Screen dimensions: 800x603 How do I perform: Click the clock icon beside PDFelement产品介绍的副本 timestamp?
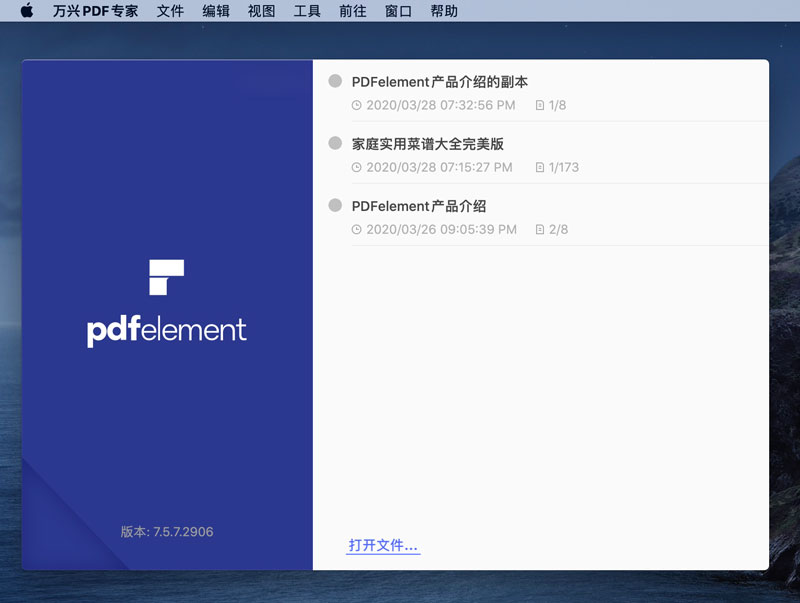pyautogui.click(x=356, y=106)
